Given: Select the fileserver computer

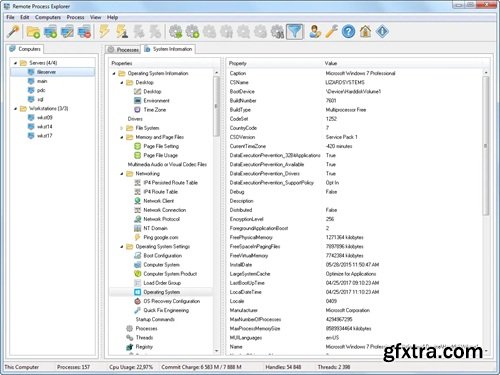Looking at the screenshot, I should [x=53, y=72].
